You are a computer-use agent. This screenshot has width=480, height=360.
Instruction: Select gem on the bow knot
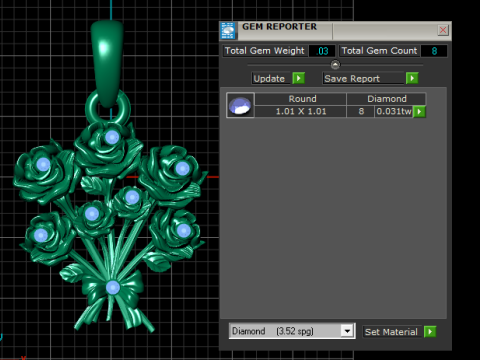click(x=113, y=287)
